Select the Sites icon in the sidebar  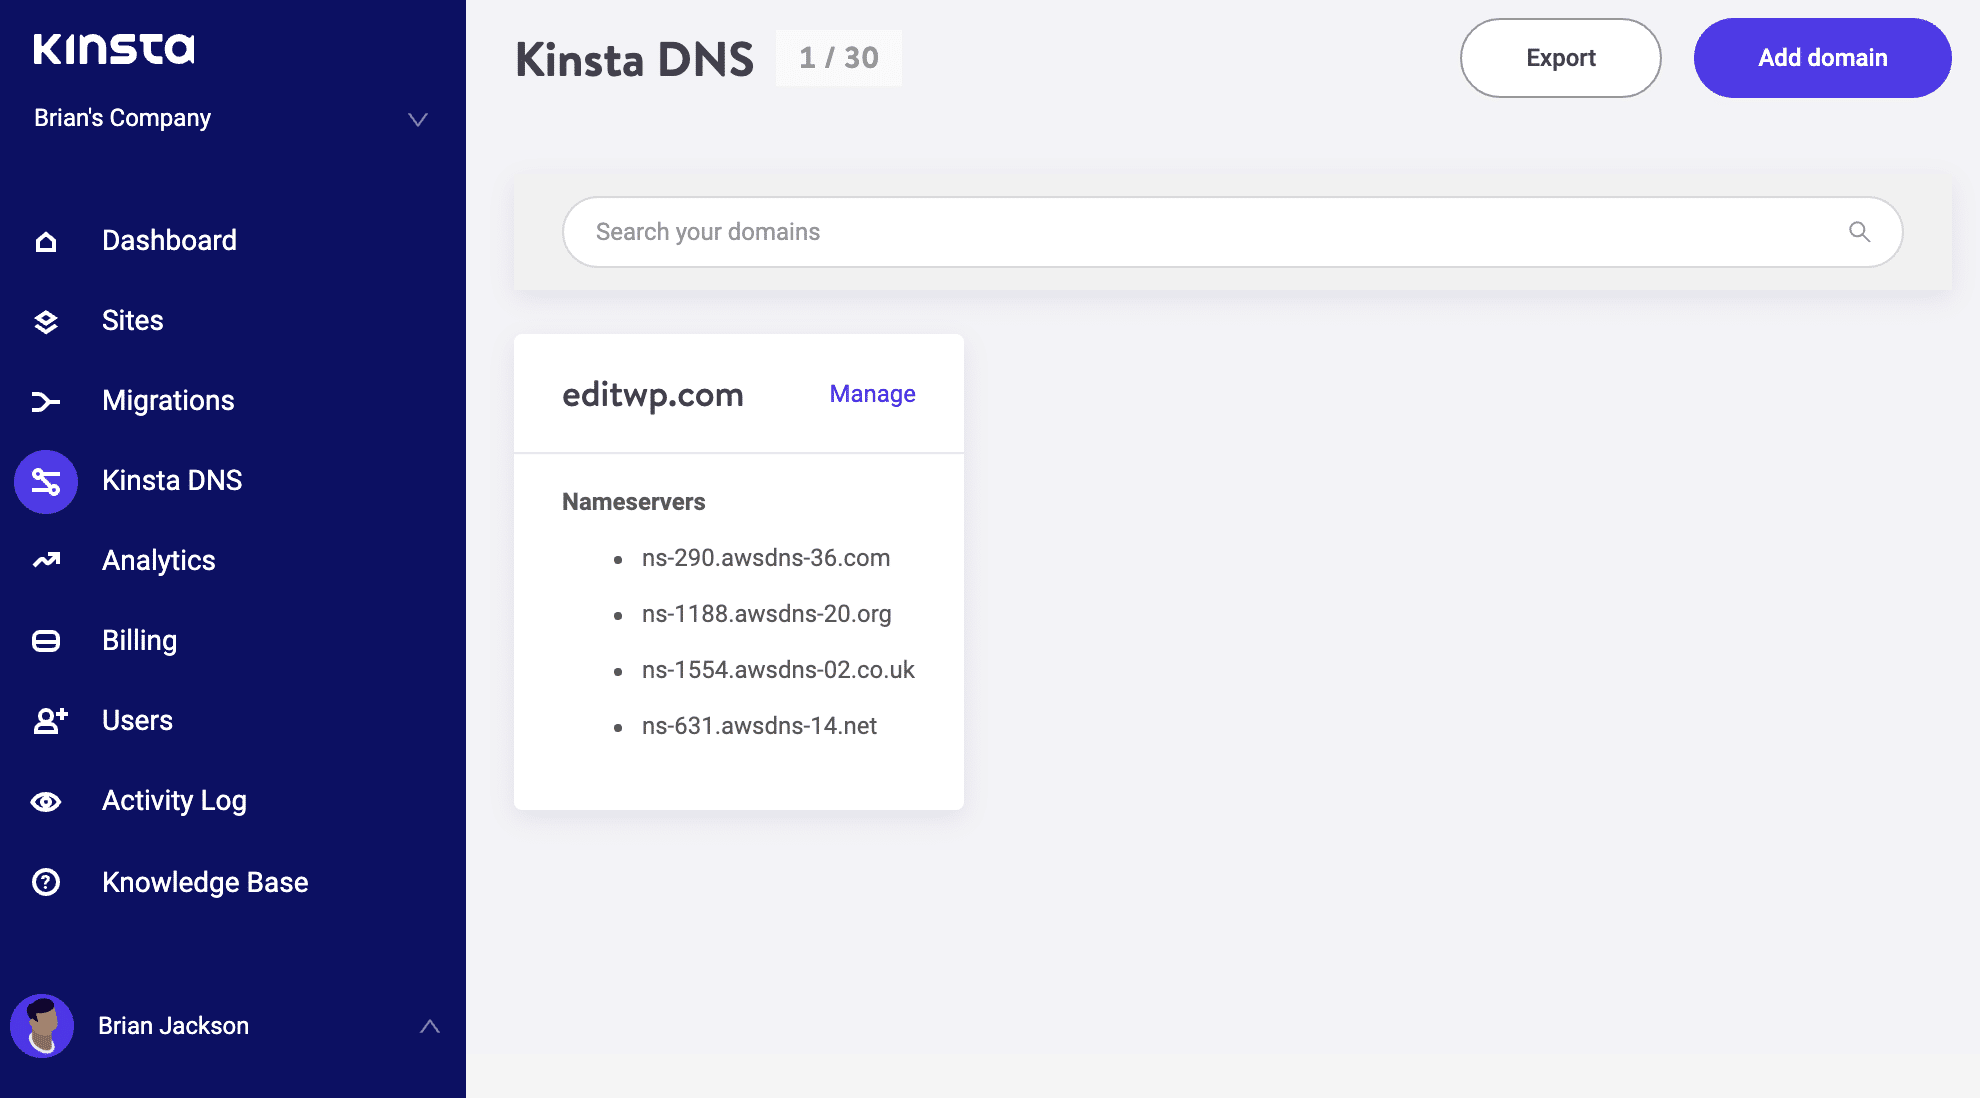pyautogui.click(x=45, y=321)
